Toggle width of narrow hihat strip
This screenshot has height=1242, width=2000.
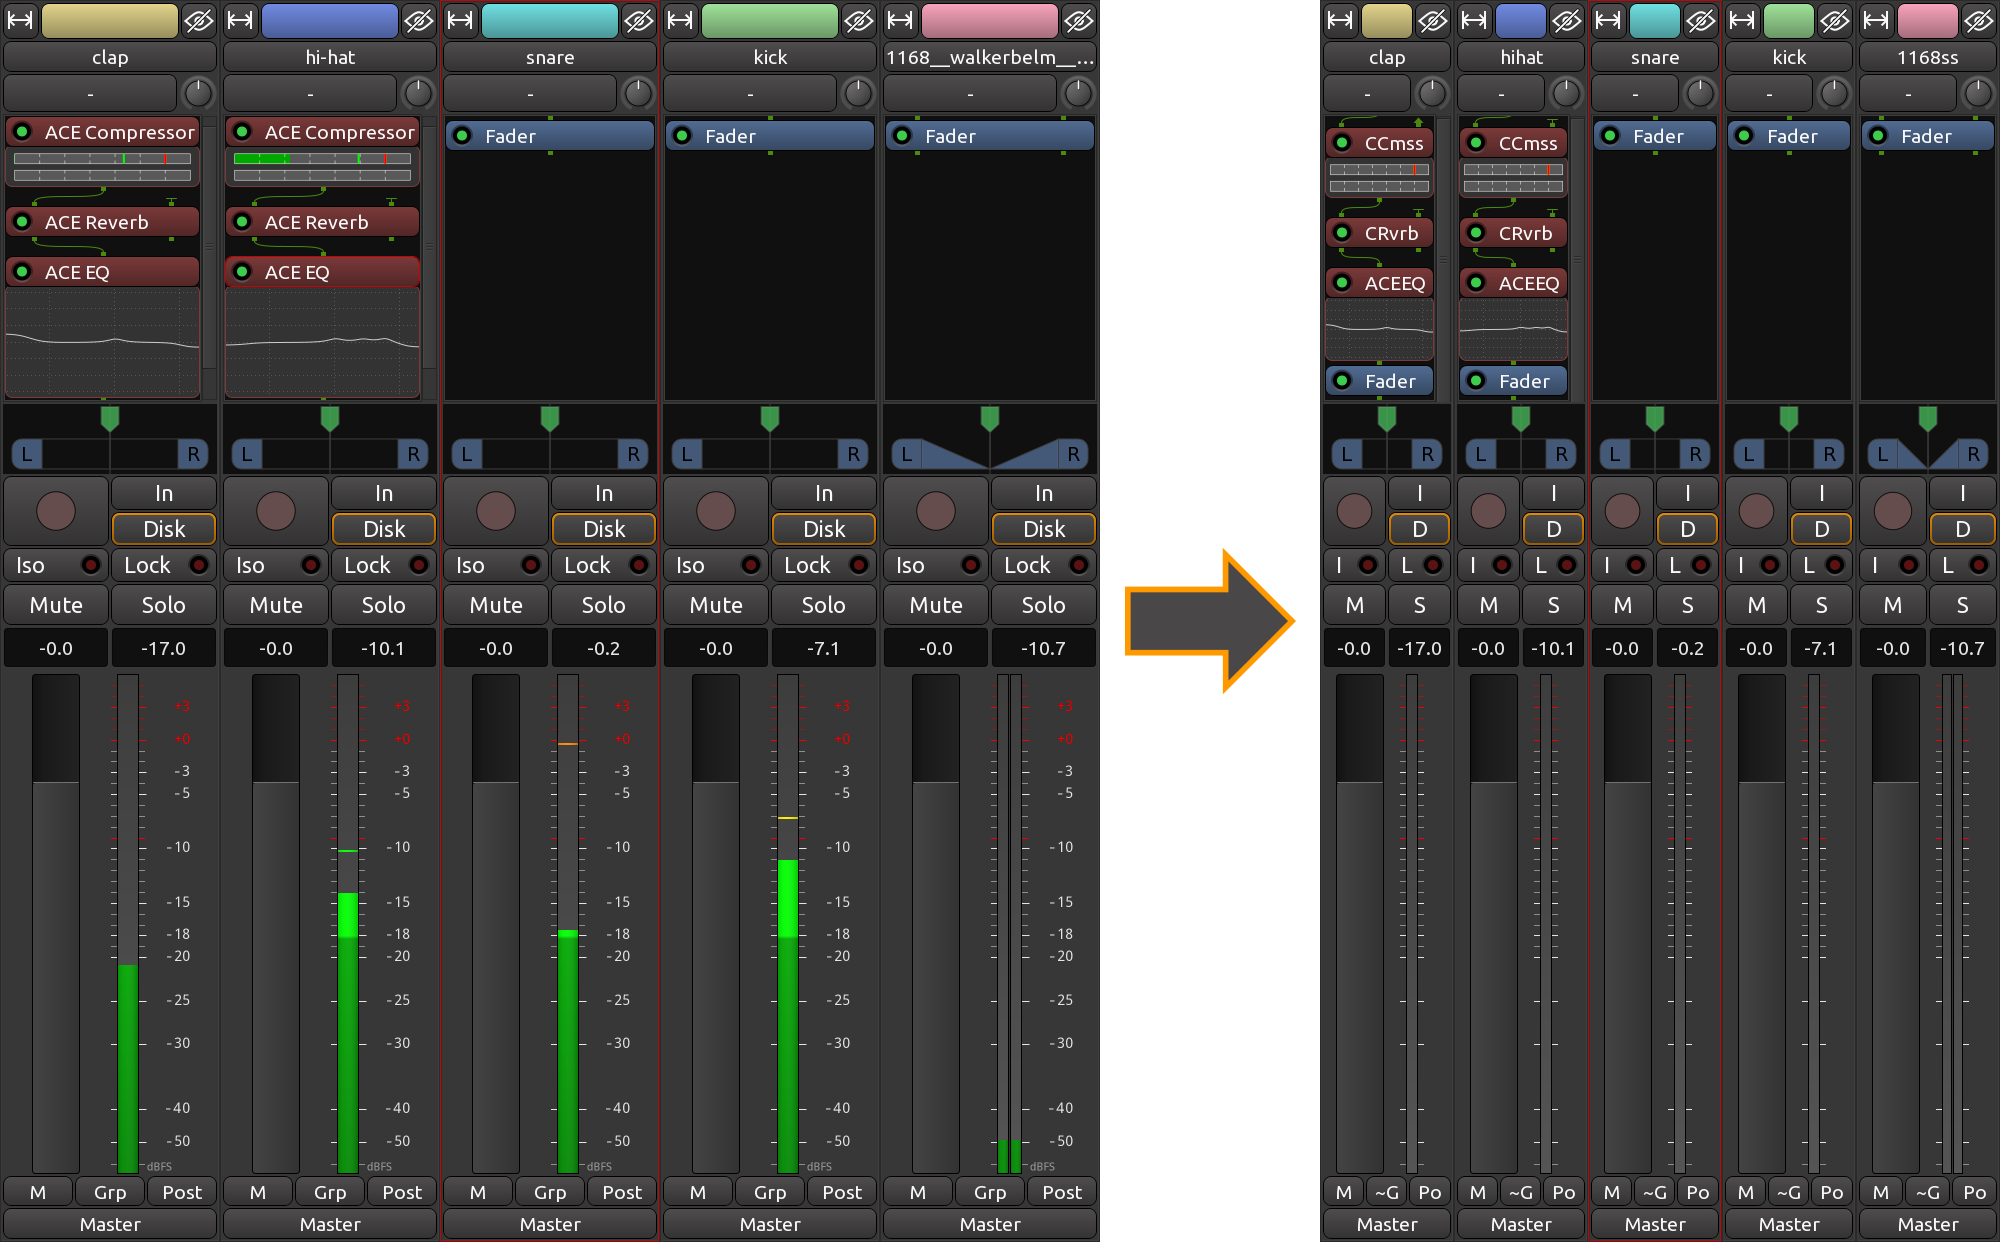(1475, 20)
